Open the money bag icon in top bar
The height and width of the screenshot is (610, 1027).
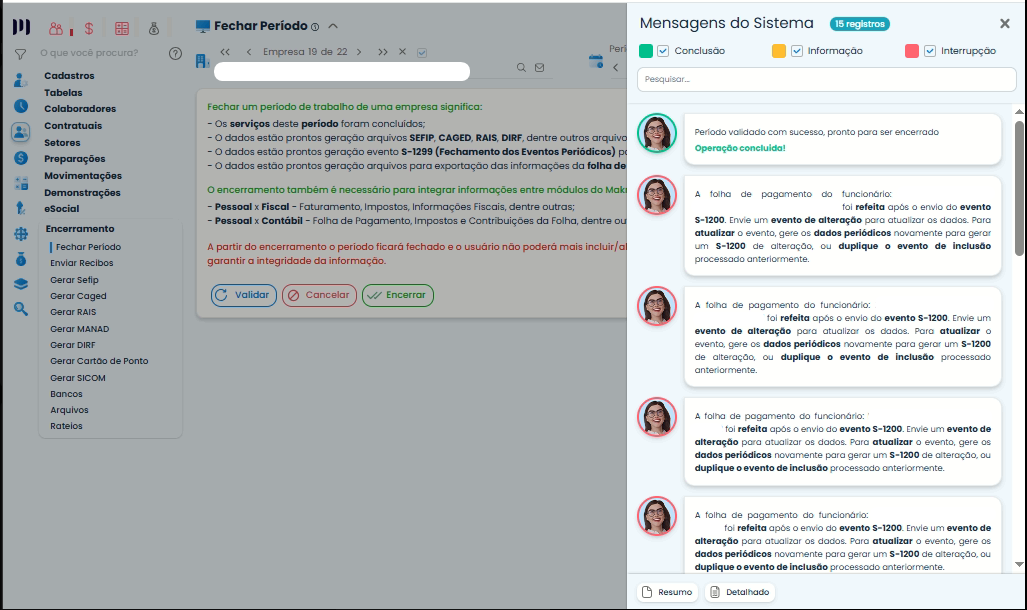click(154, 28)
